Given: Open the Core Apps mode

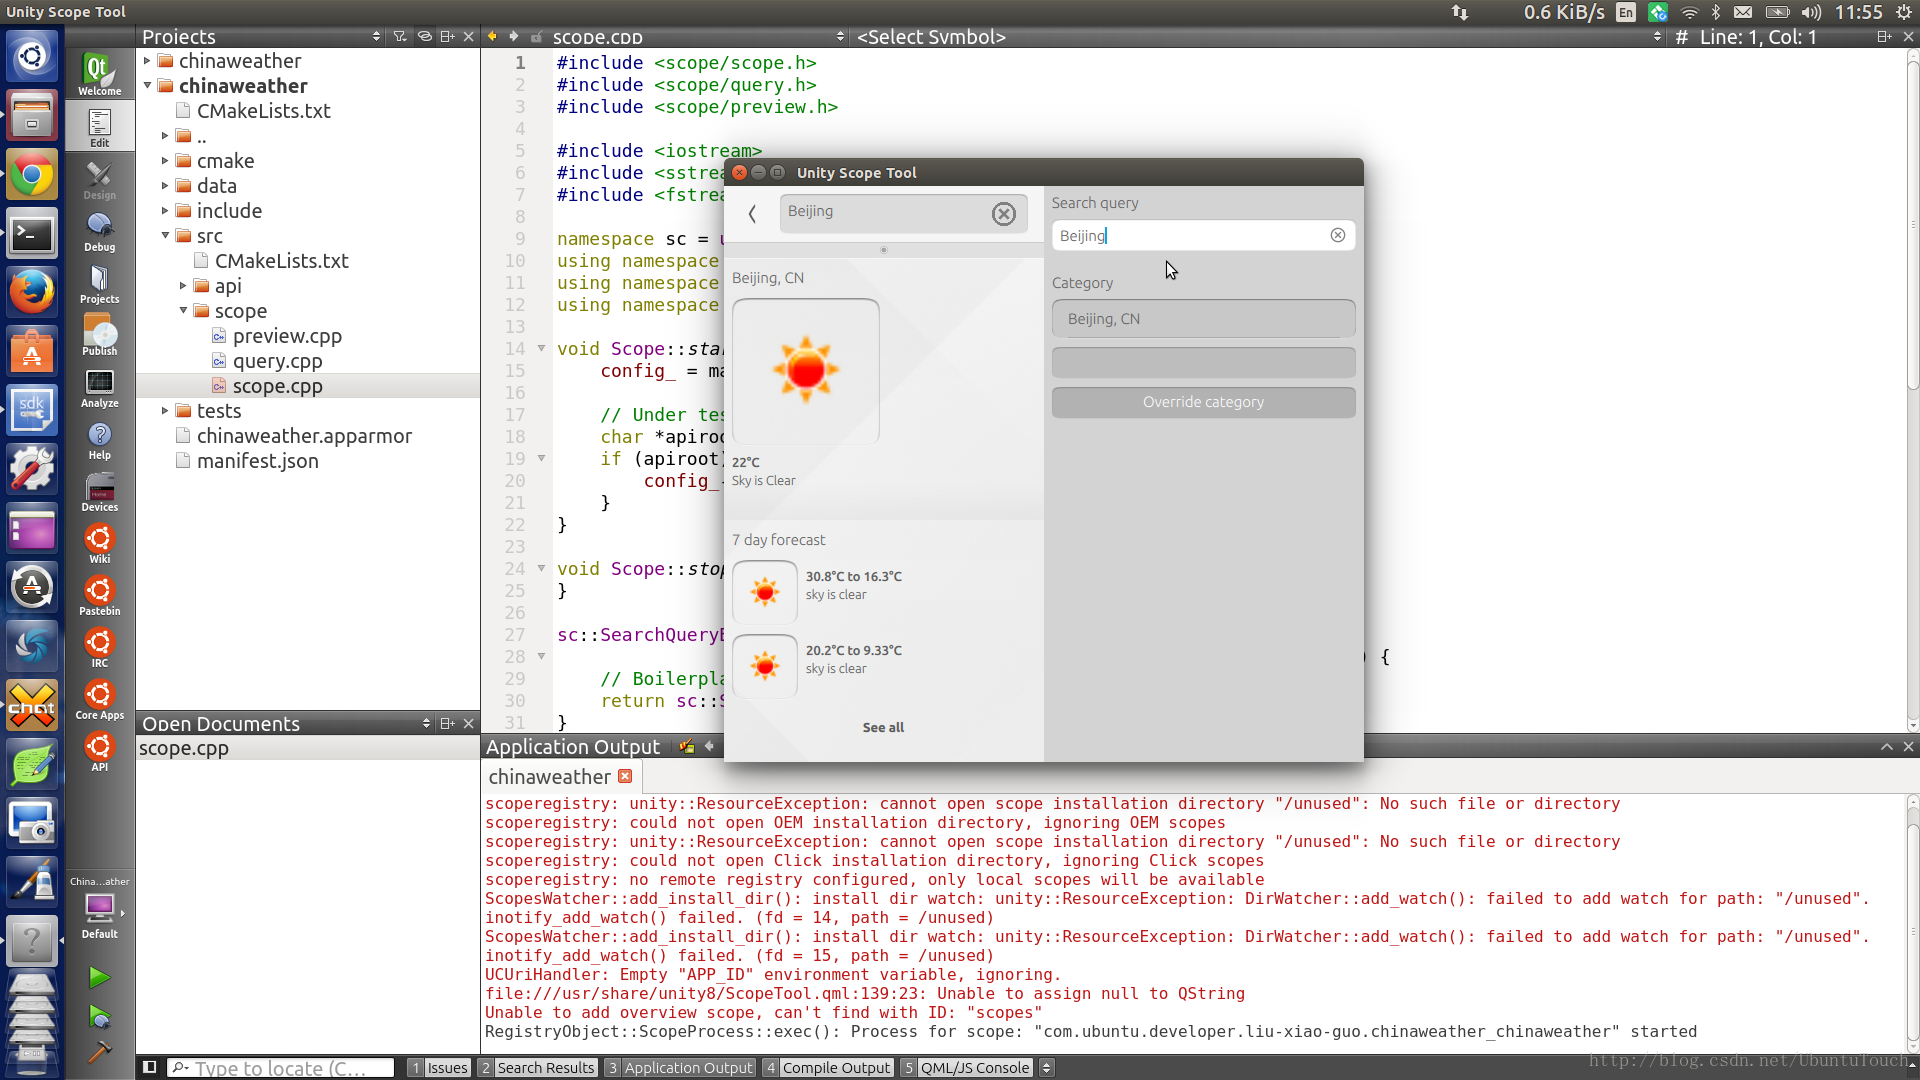Looking at the screenshot, I should point(99,698).
